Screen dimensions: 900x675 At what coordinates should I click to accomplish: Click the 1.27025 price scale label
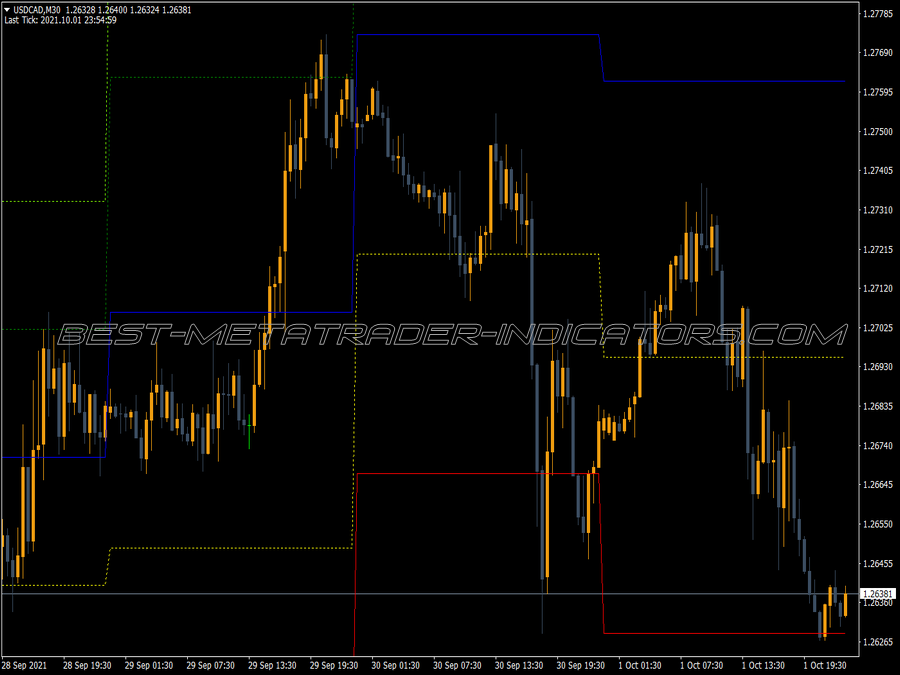878,328
